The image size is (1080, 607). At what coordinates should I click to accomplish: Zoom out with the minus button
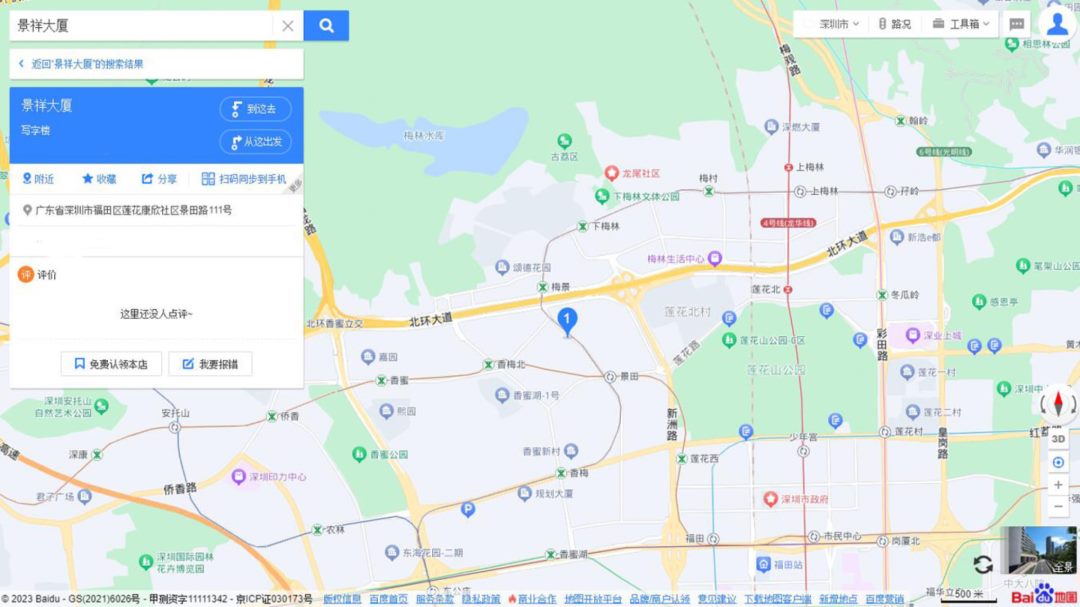[1059, 506]
